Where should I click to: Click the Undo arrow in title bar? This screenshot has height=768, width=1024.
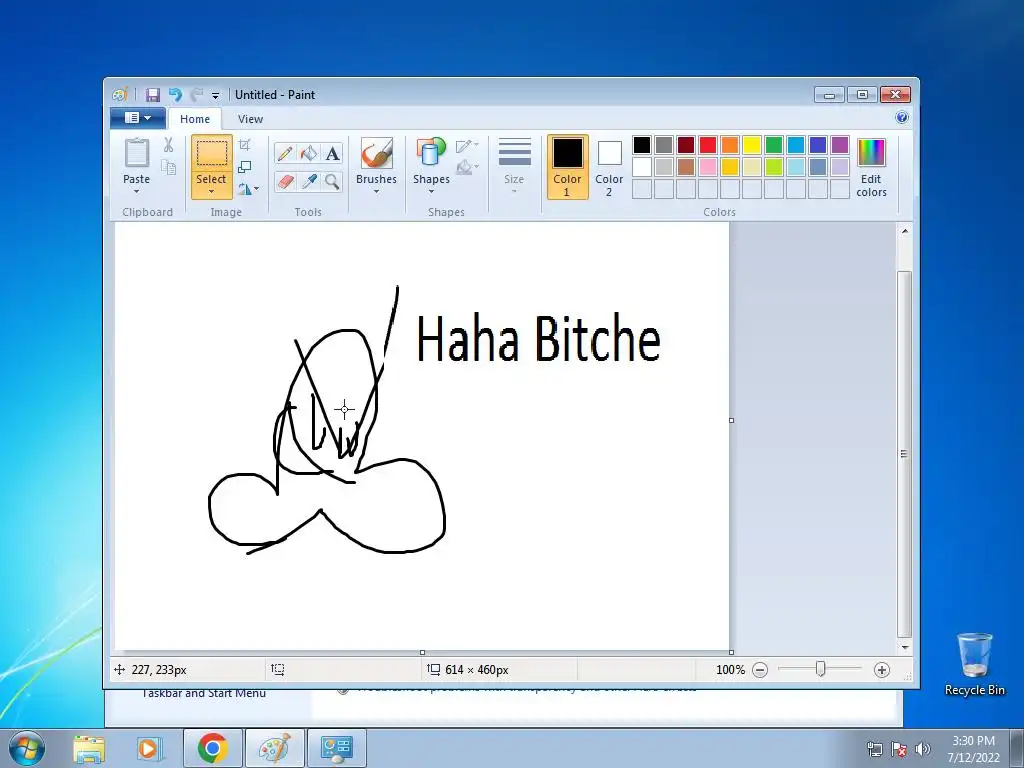175,95
